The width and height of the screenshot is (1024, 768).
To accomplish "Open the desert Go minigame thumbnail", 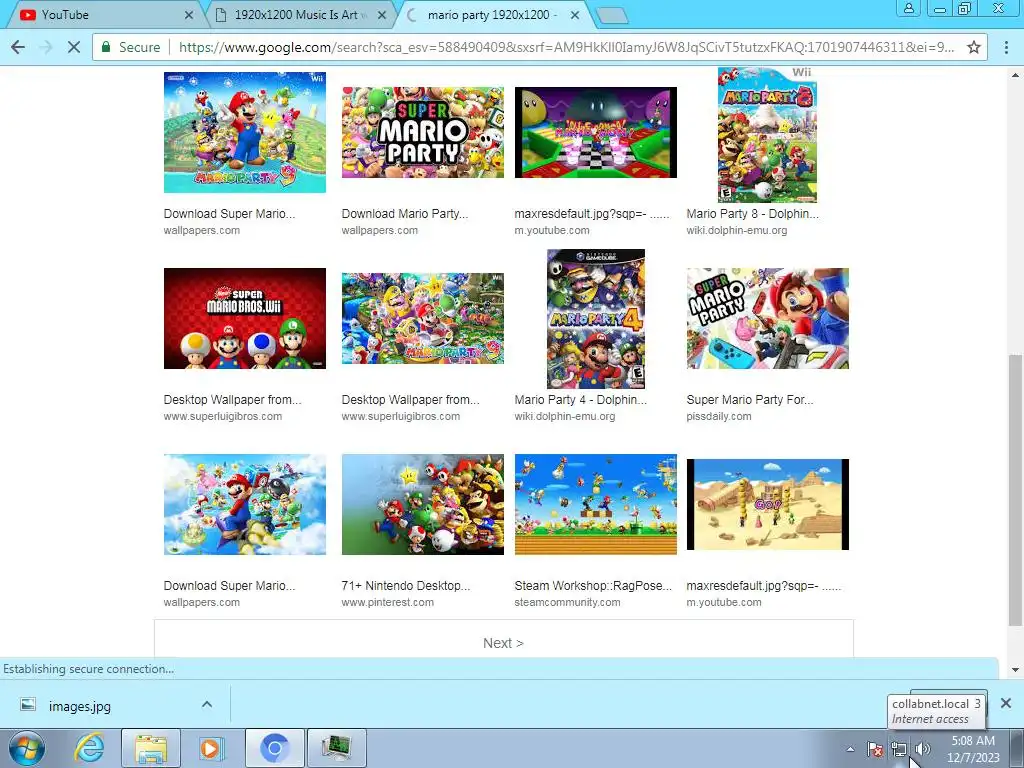I will pyautogui.click(x=767, y=504).
